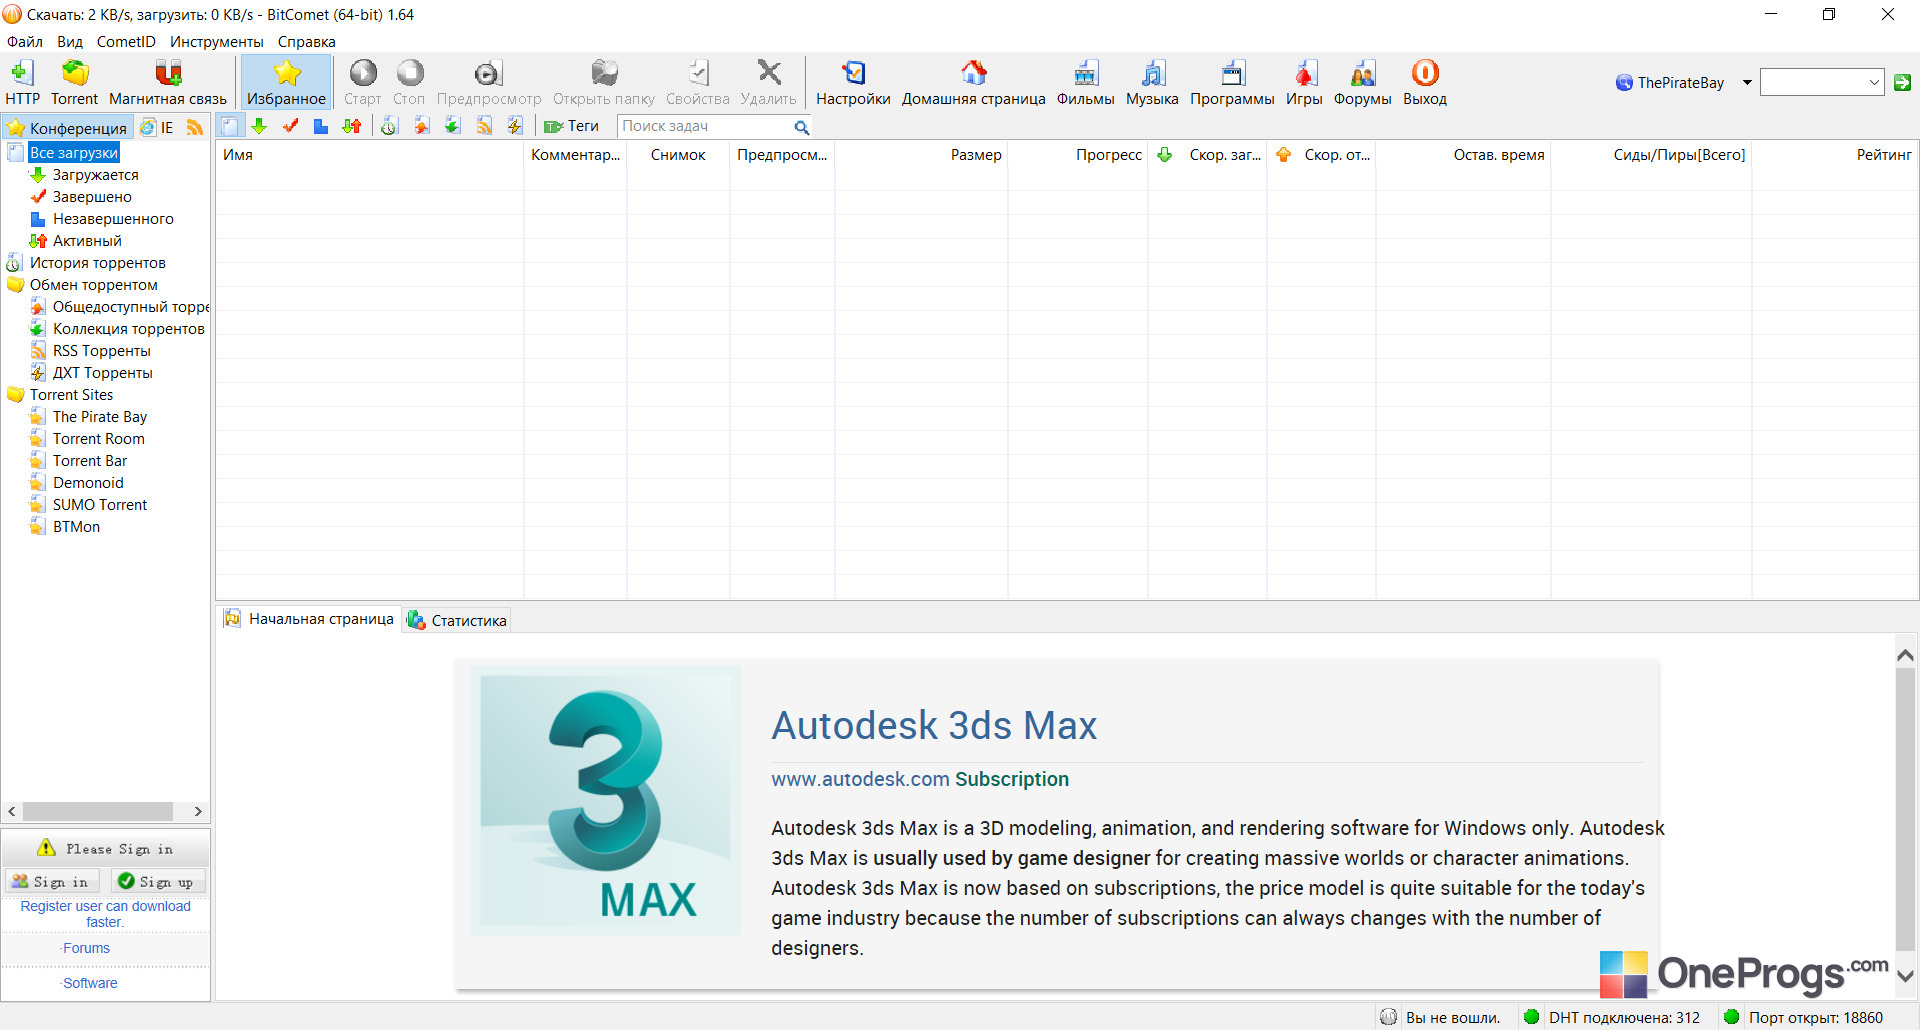Switch to the Конференция sidebar tab
The image size is (1920, 1030).
(x=67, y=128)
